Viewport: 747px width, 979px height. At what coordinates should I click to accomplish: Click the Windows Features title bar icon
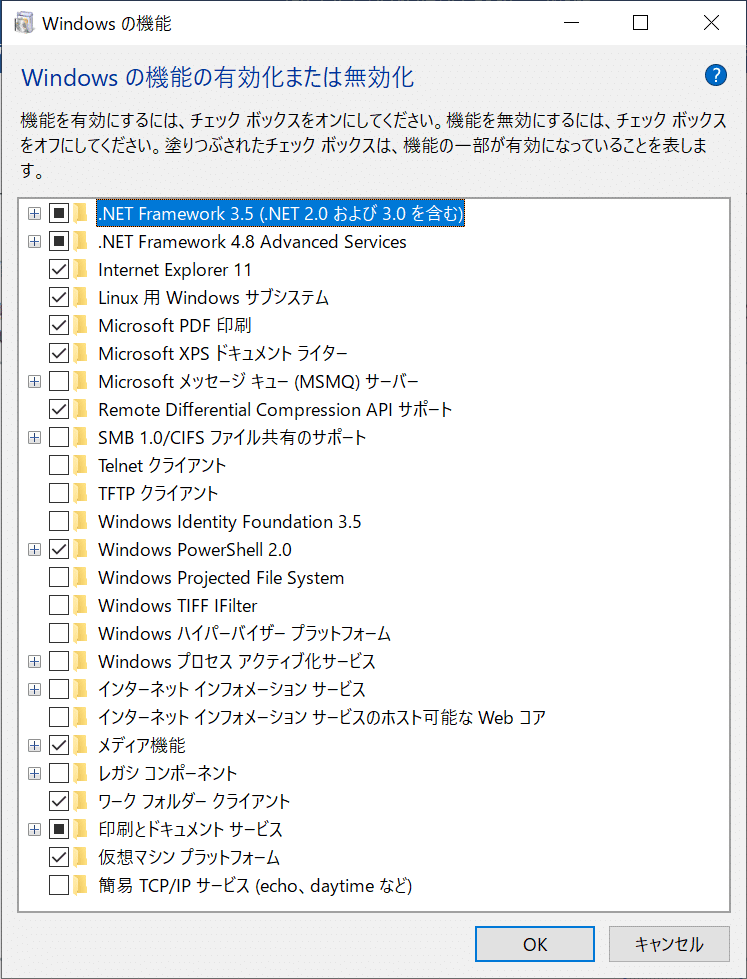pyautogui.click(x=24, y=23)
